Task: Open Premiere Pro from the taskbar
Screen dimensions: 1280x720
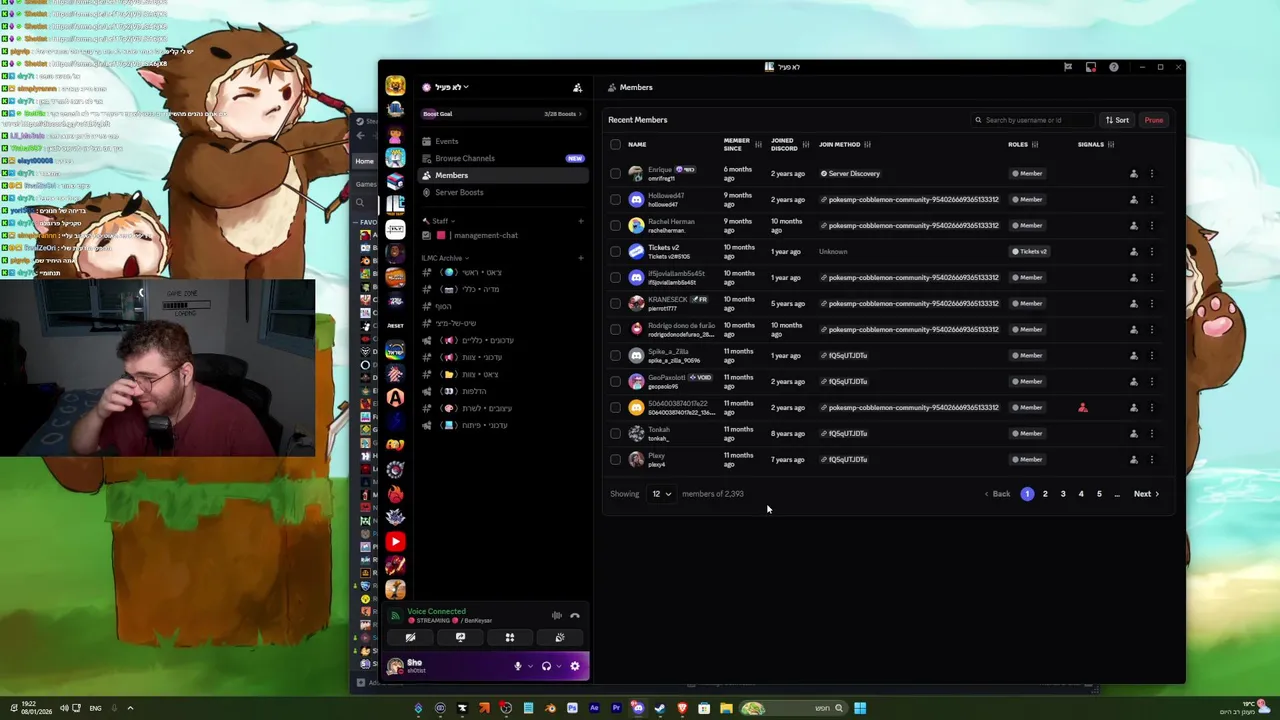Action: (616, 708)
